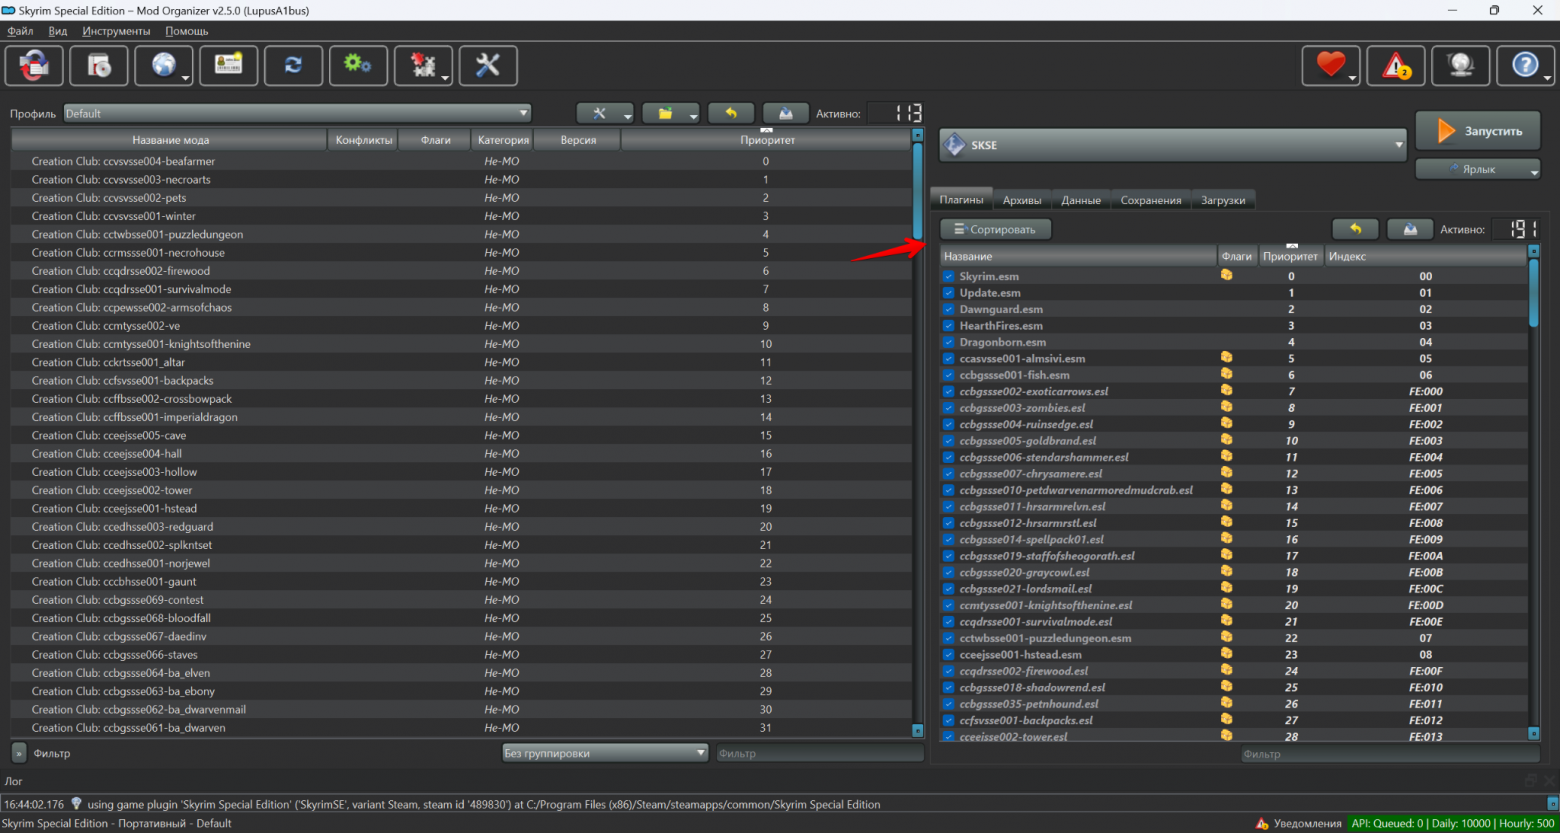Click the Mod Organizer icon in title bar
Viewport: 1560px width, 833px height.
(x=9, y=10)
